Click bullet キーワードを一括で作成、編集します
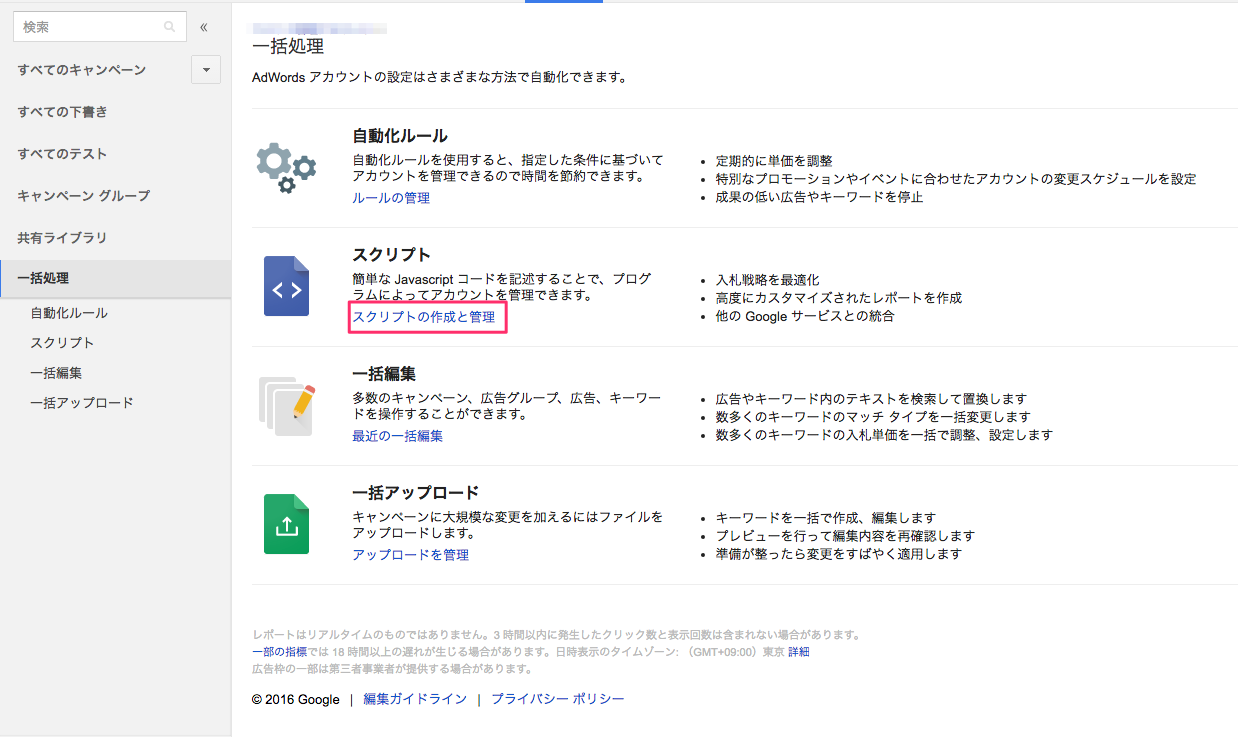Image resolution: width=1238 pixels, height=737 pixels. tap(826, 518)
